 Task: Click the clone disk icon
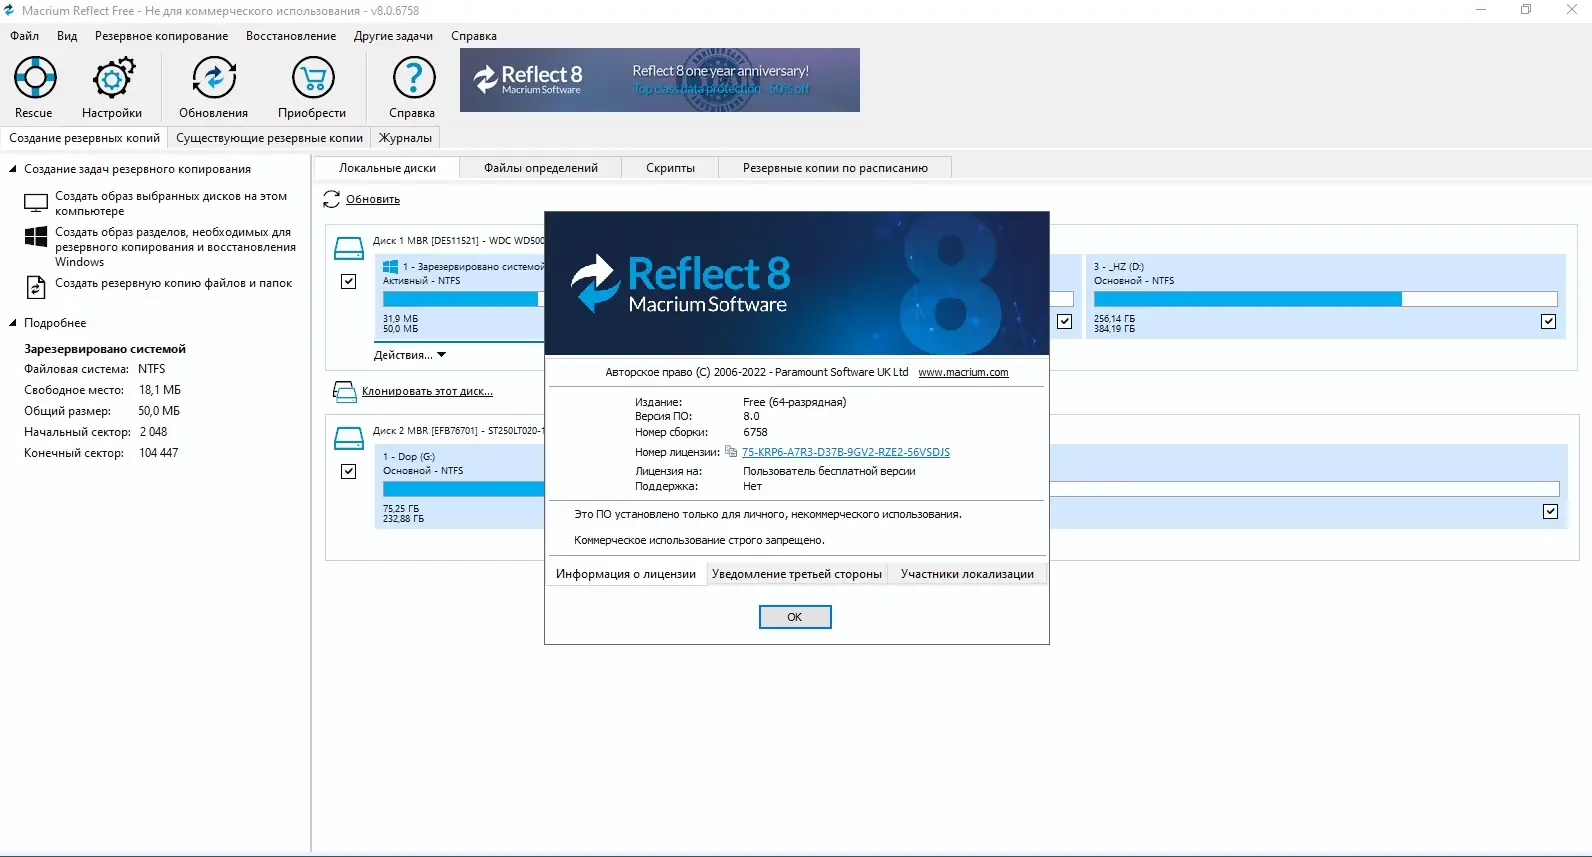344,392
